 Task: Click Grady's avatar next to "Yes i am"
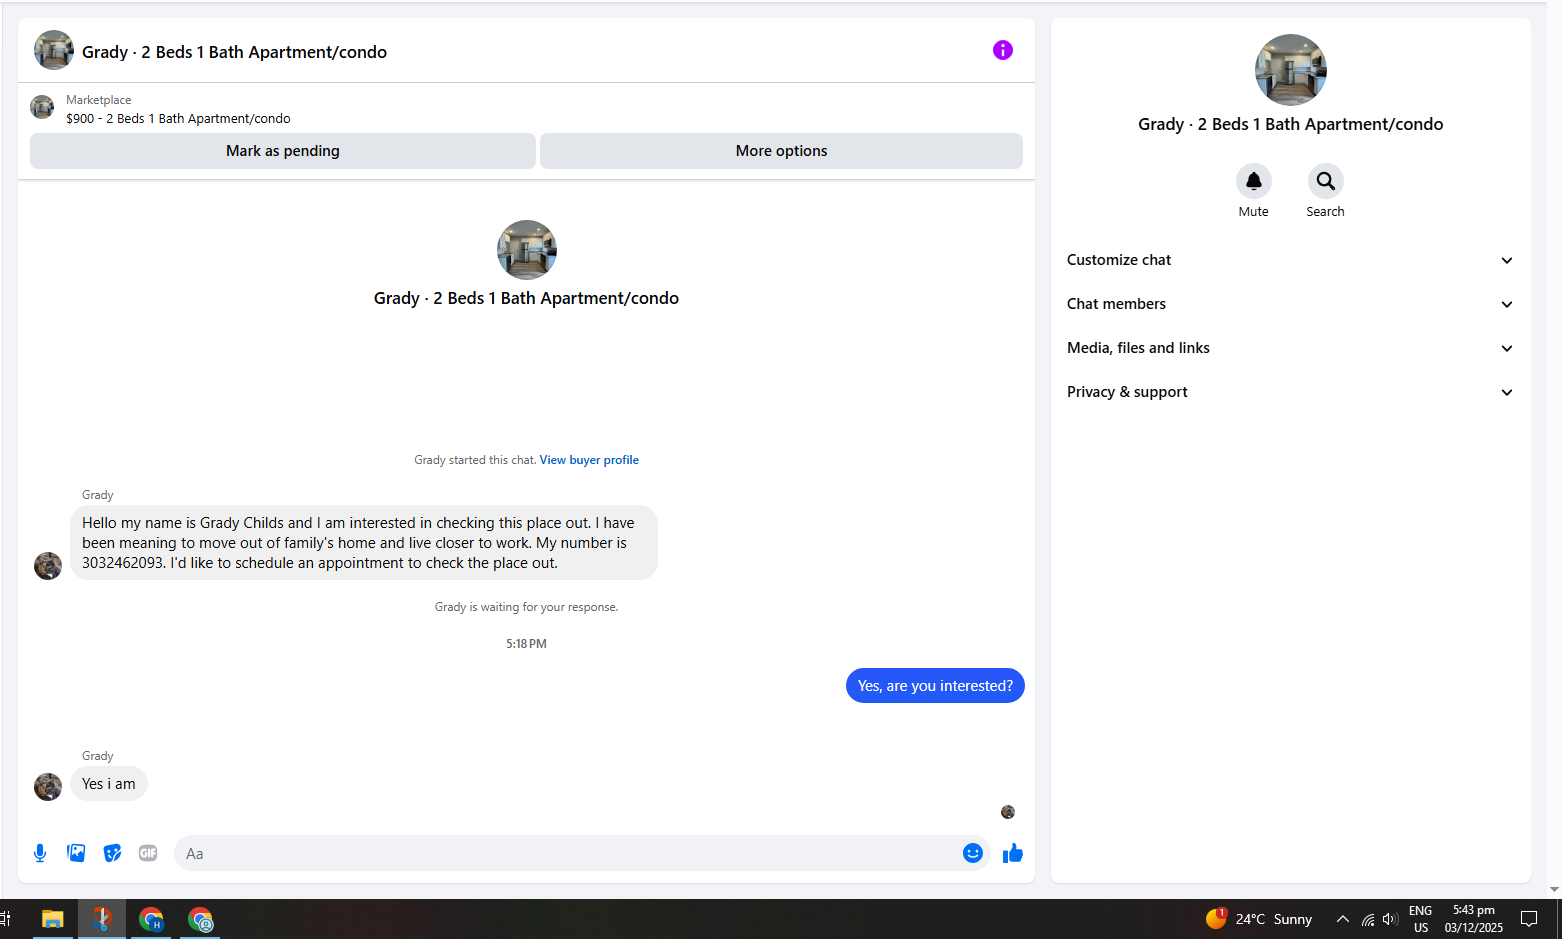[x=48, y=787]
